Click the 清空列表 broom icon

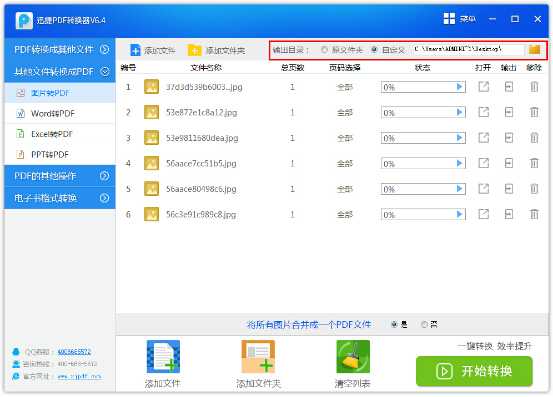click(x=353, y=357)
